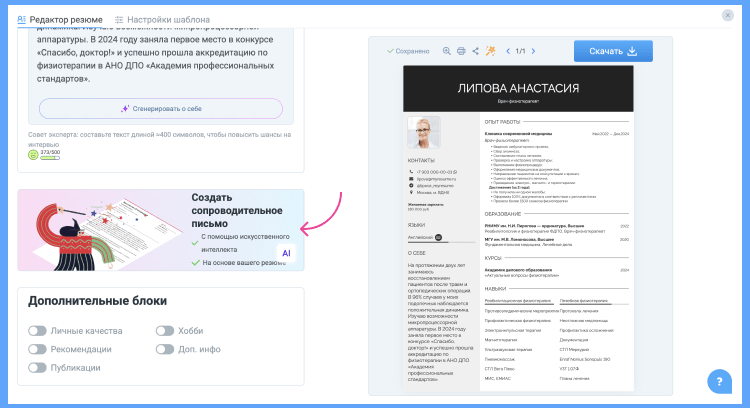
Task: Zoom the resume preview with magnifier icon
Action: click(x=446, y=51)
